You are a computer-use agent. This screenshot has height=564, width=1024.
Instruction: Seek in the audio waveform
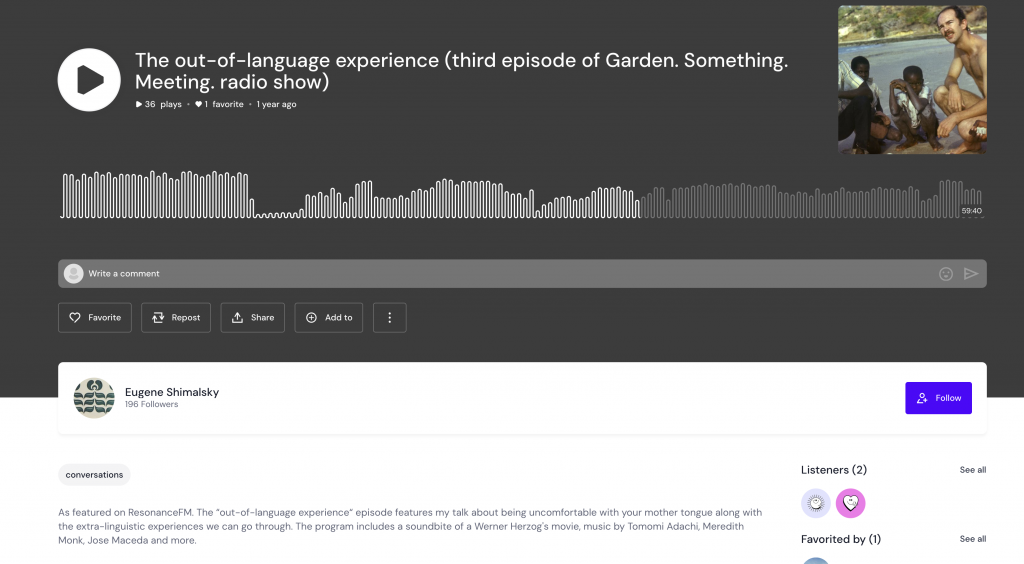[522, 195]
